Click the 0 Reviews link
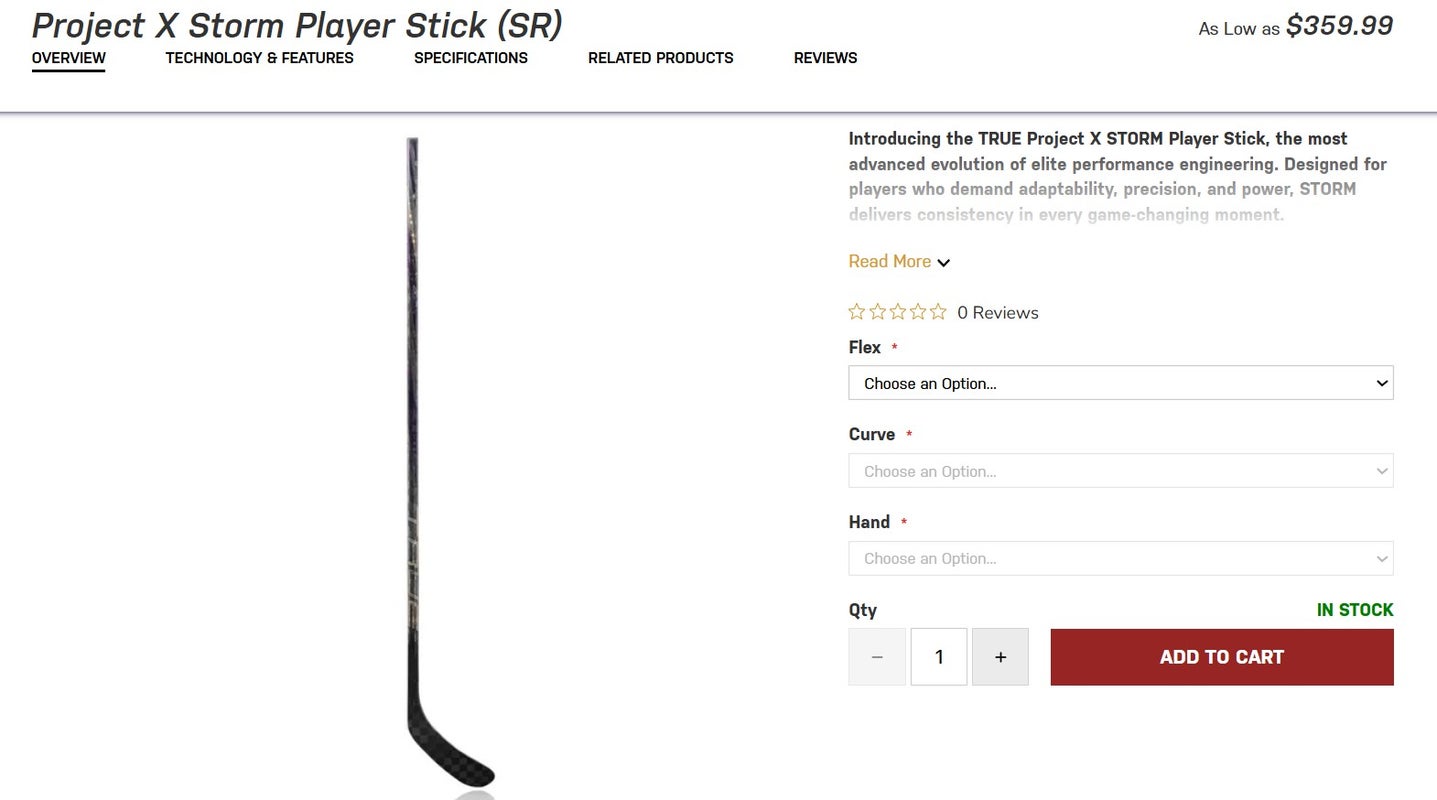1437x800 pixels. (x=997, y=313)
